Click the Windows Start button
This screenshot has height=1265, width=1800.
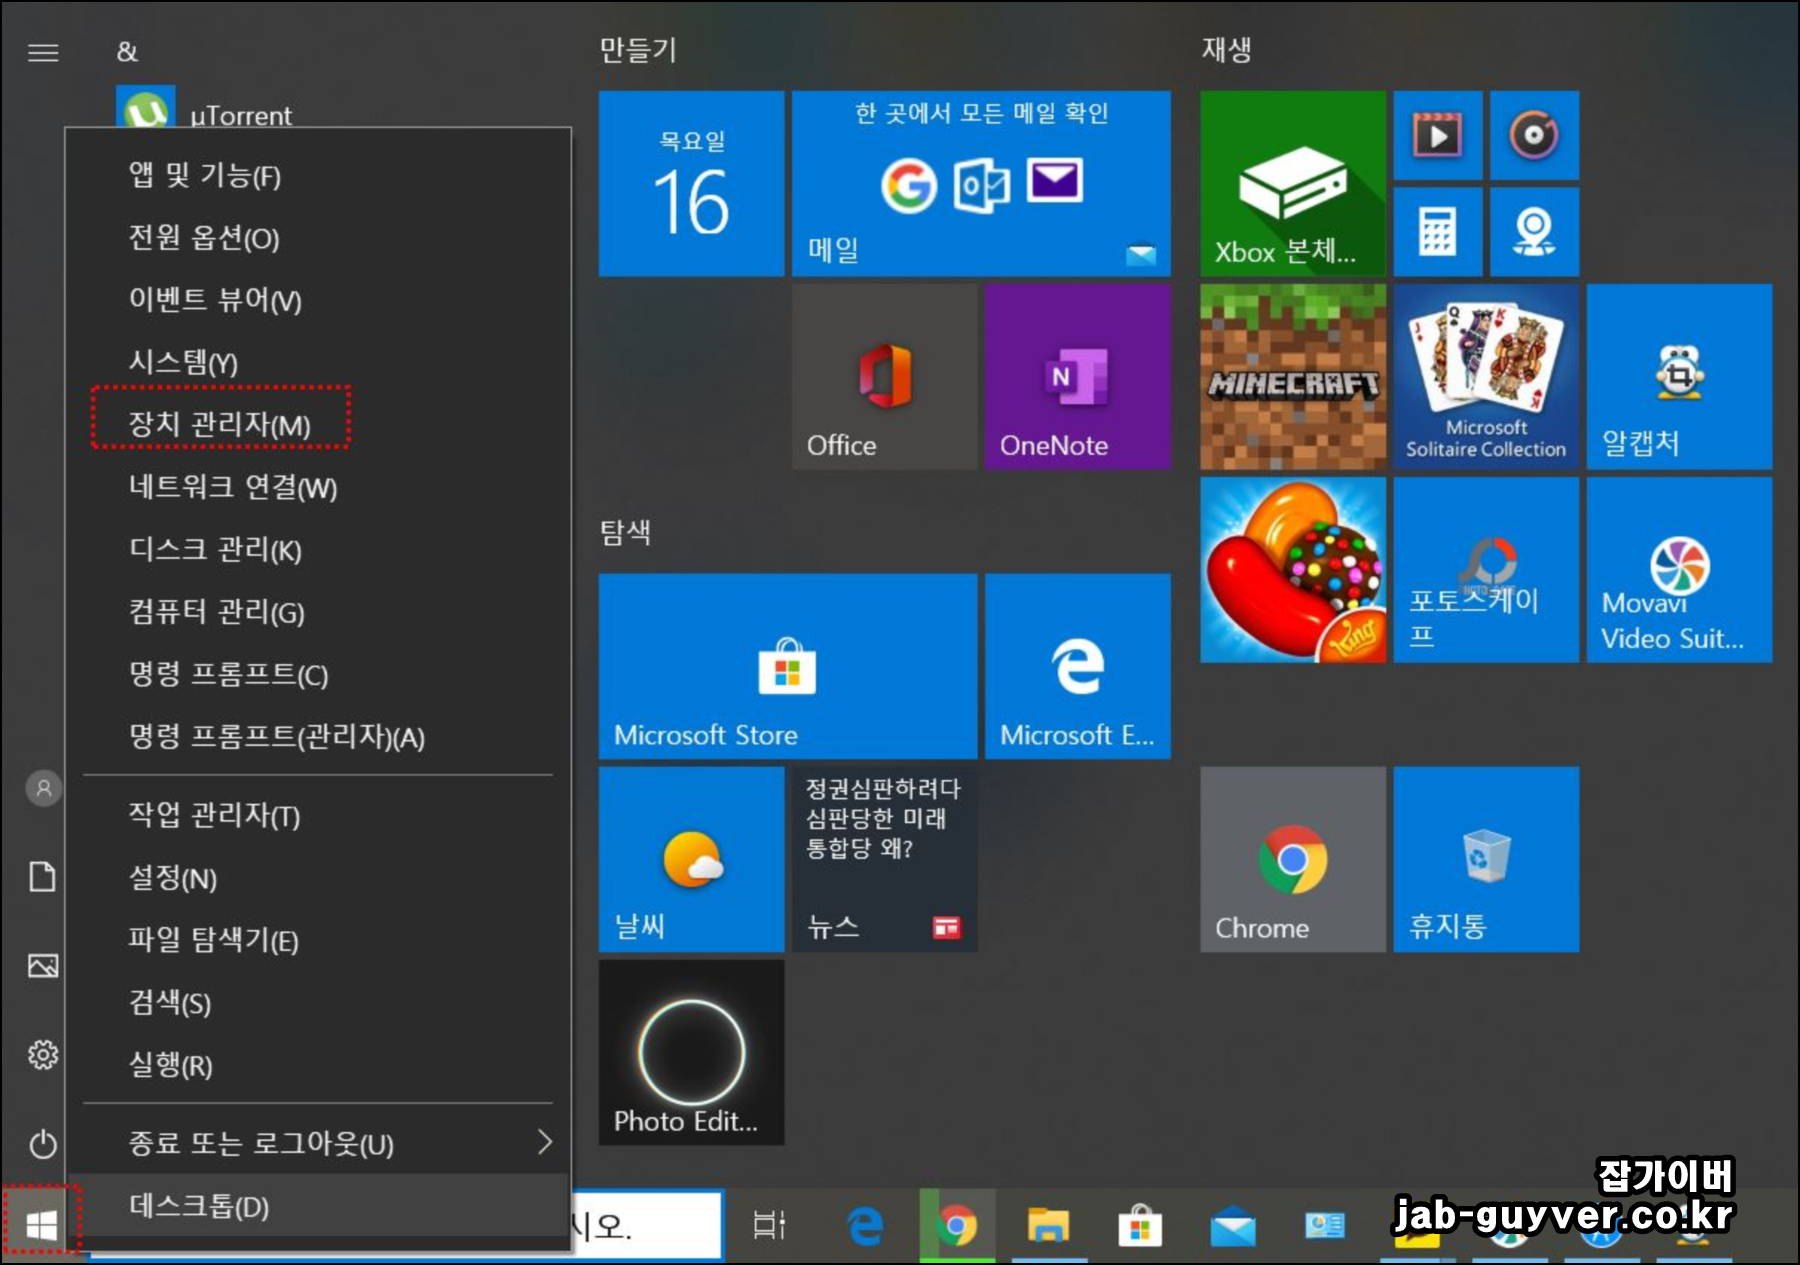41,1223
